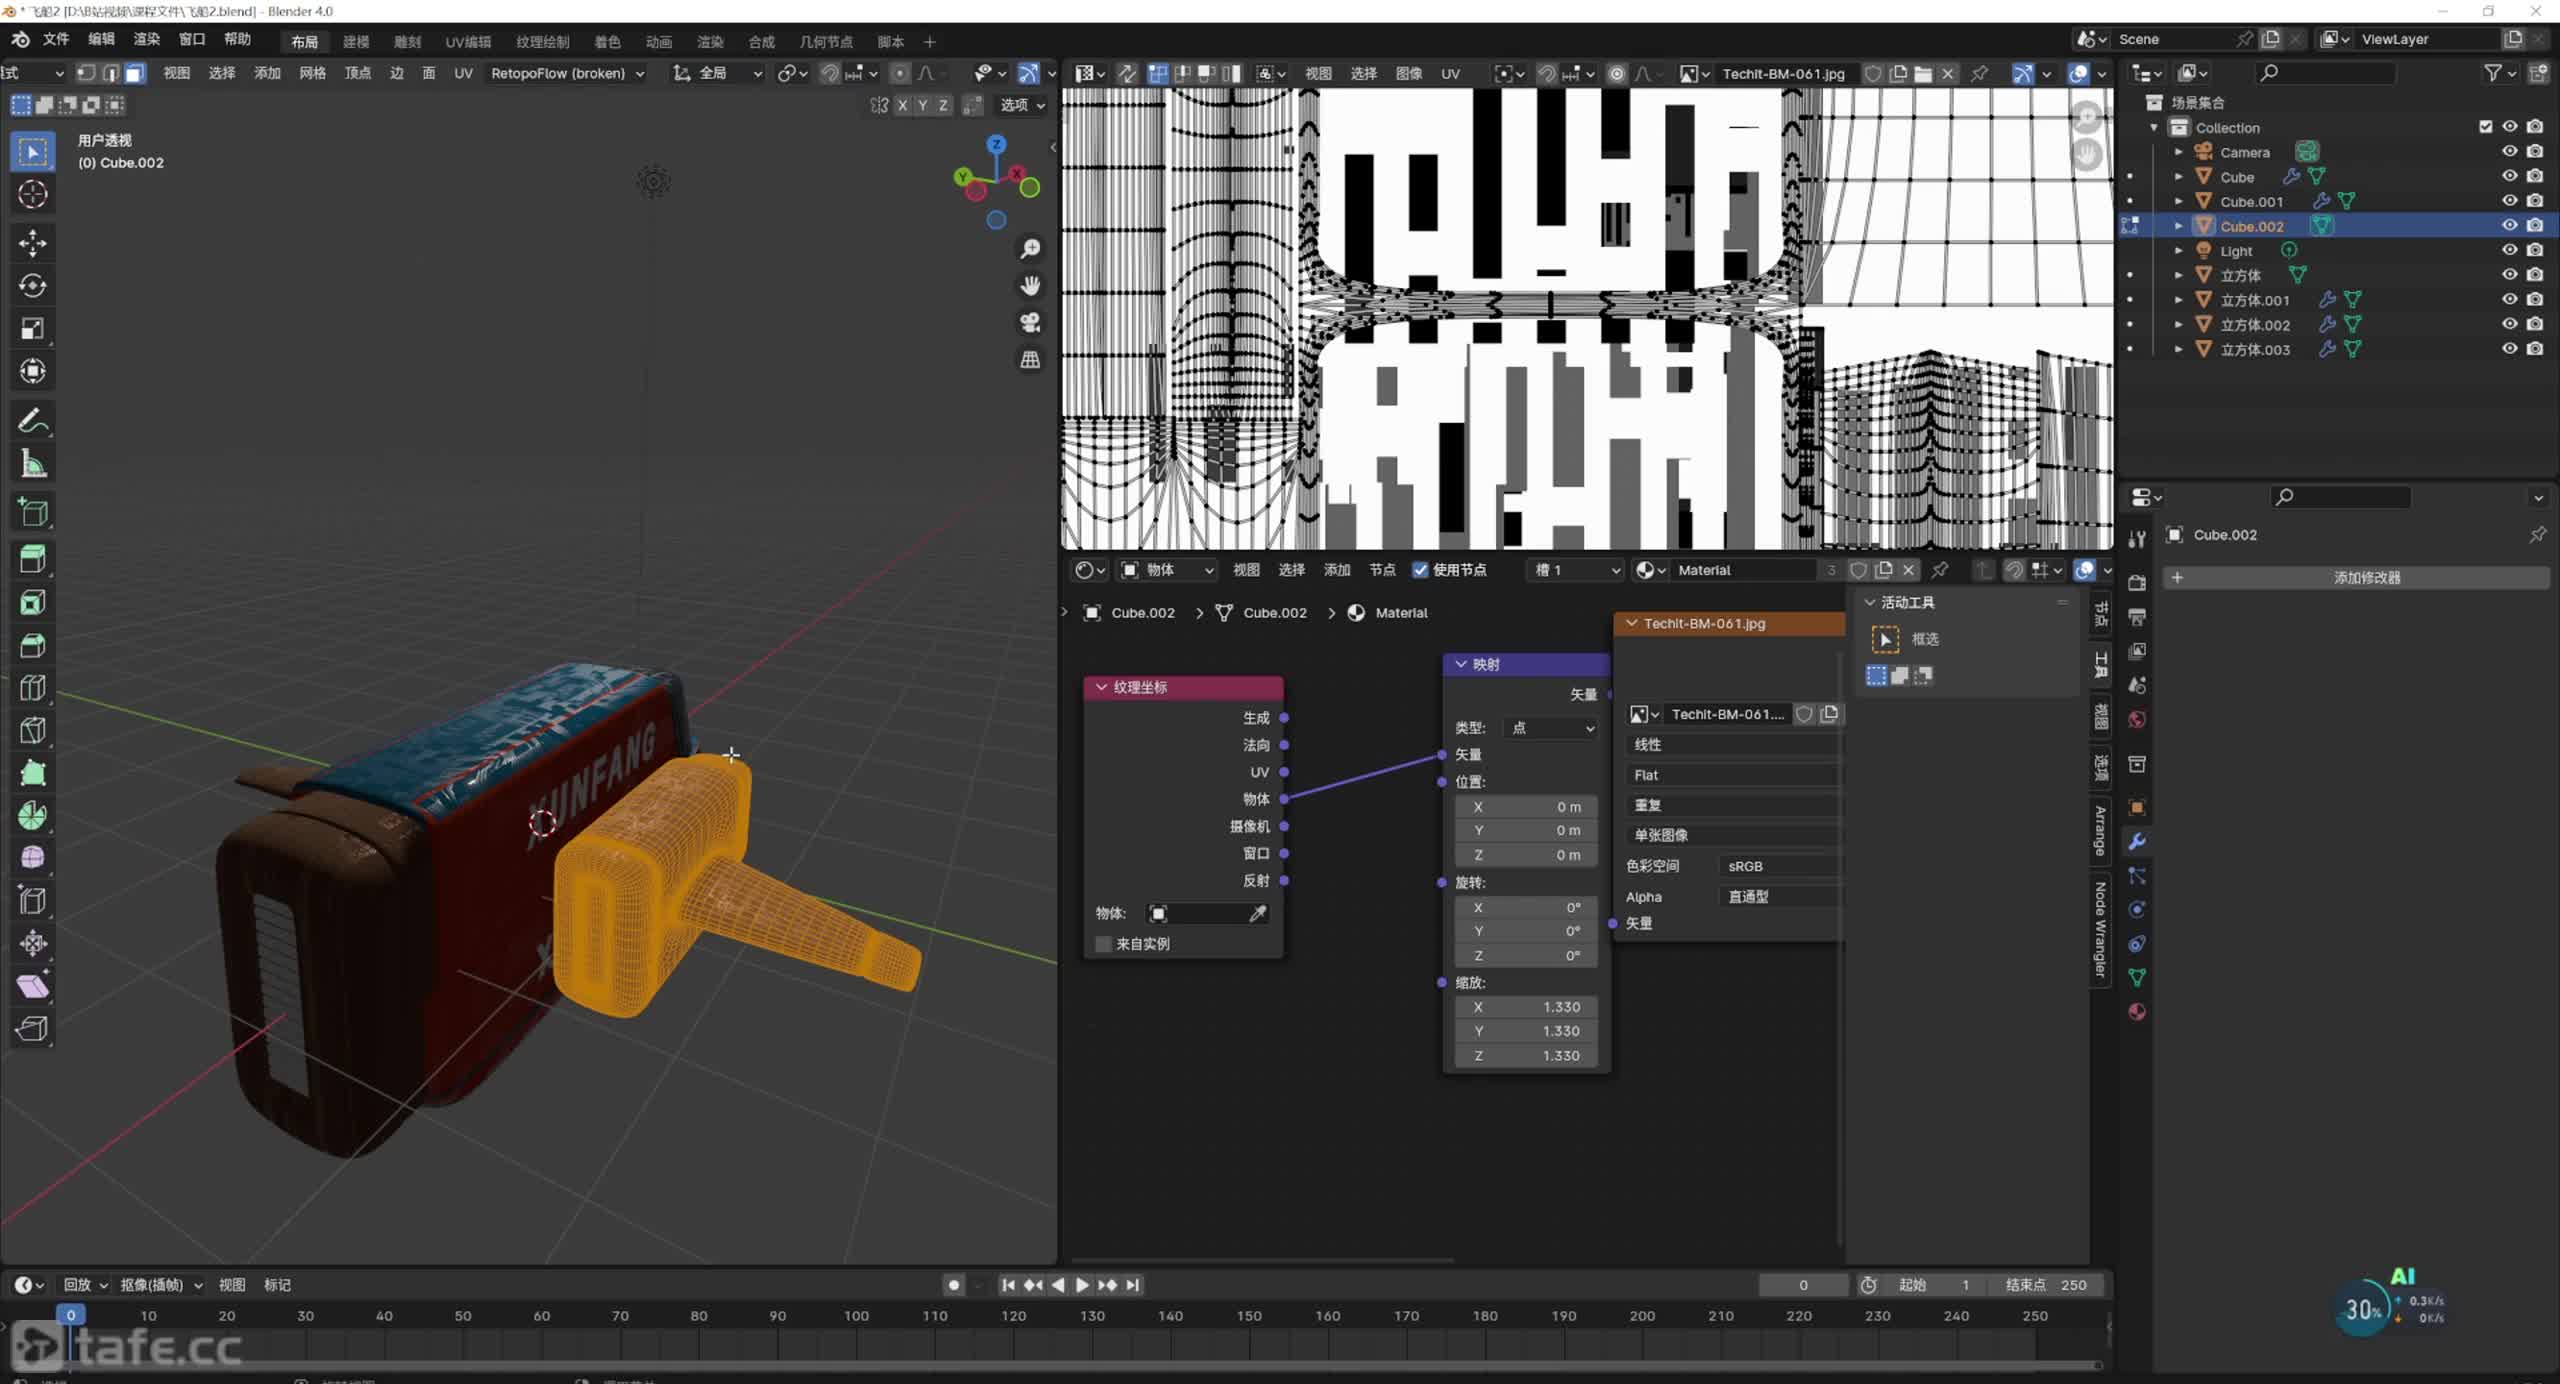Disable render for Cube.002 camera icon
The image size is (2560, 1384).
pos(2535,226)
